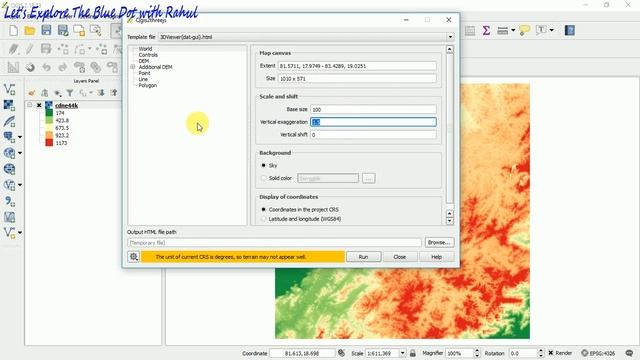The height and width of the screenshot is (360, 640).
Task: Collapse the cdne44k layer legend
Action: (30, 105)
